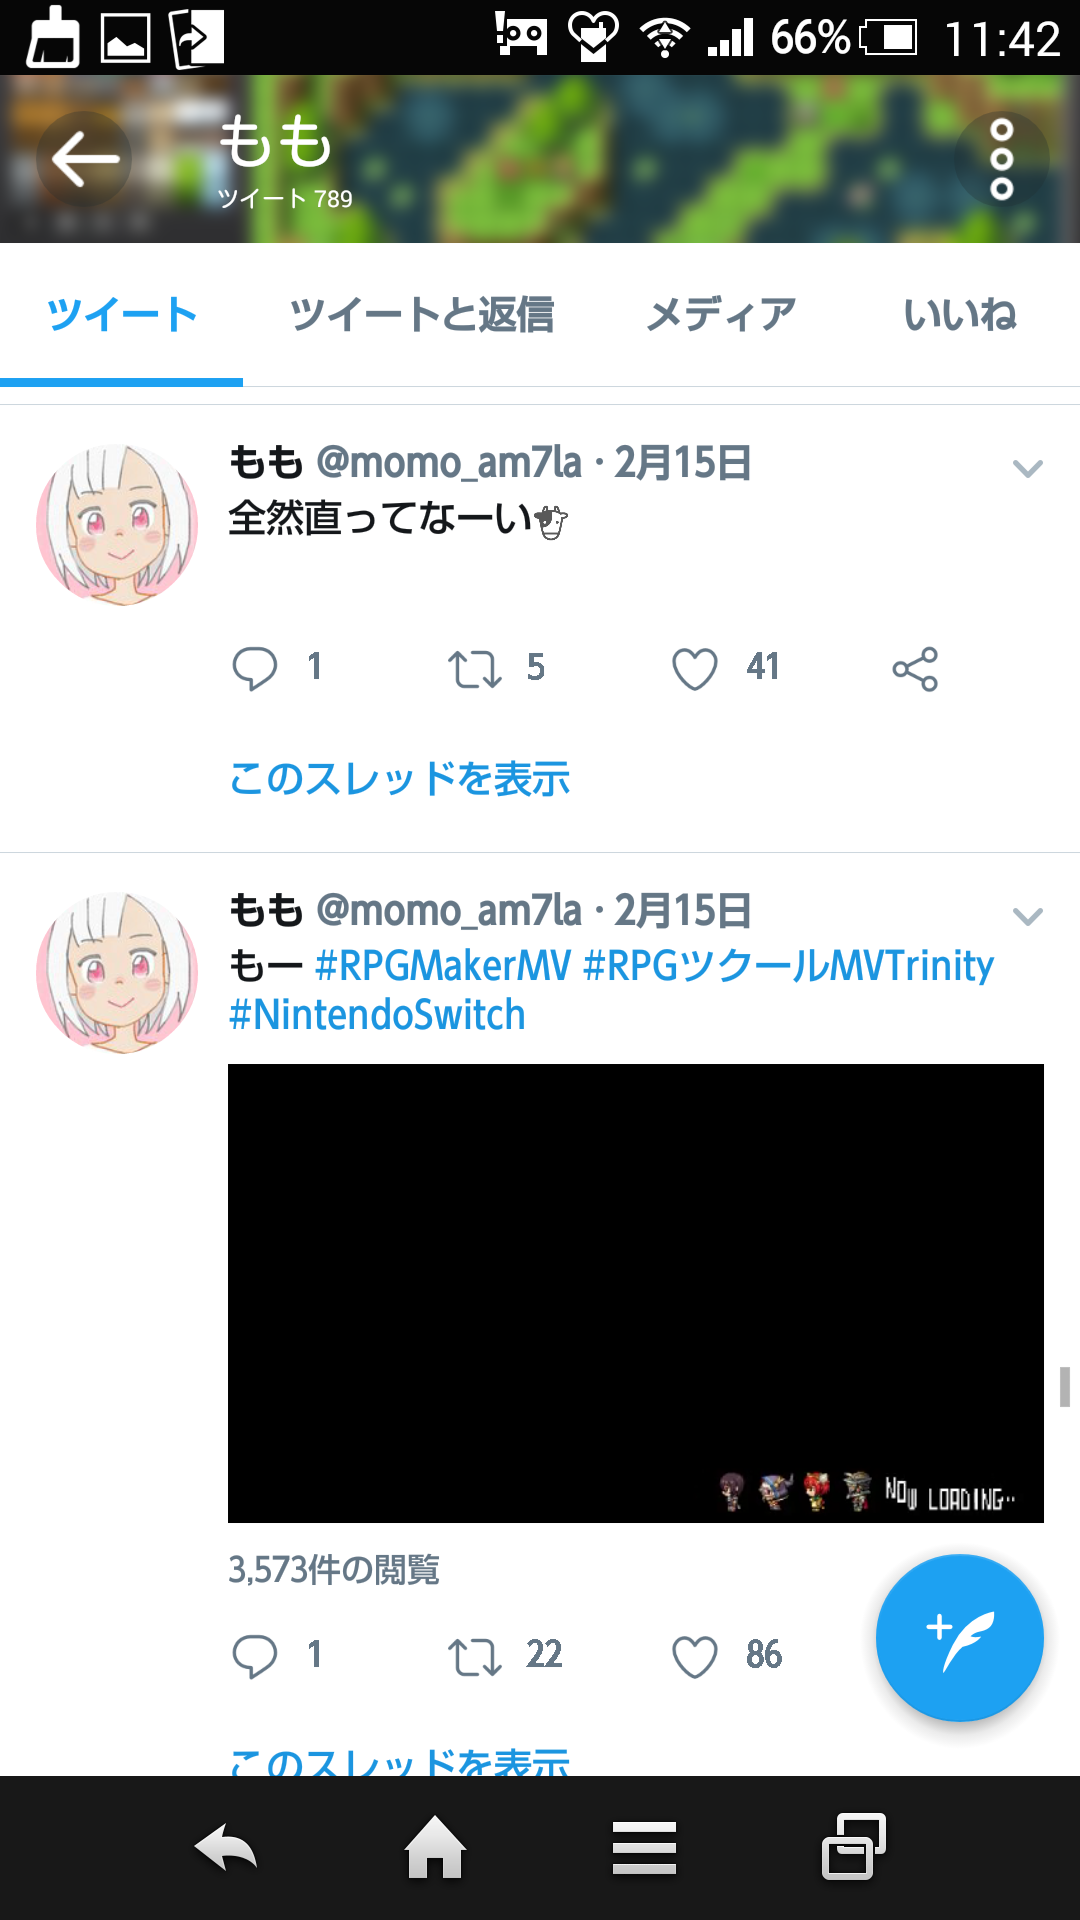Like the tweet with 41 likes
Screen dimensions: 1080x1920
pos(695,668)
